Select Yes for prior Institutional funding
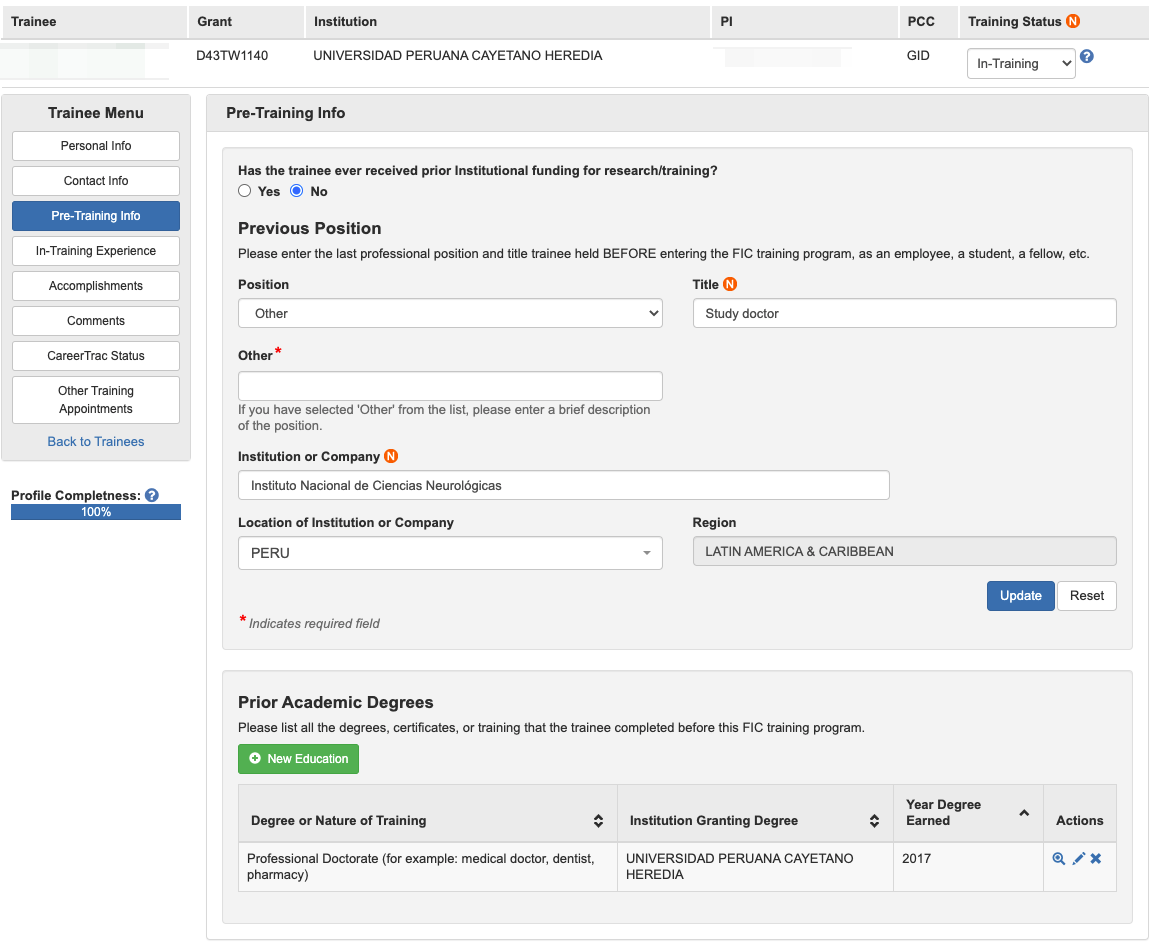 pyautogui.click(x=245, y=191)
